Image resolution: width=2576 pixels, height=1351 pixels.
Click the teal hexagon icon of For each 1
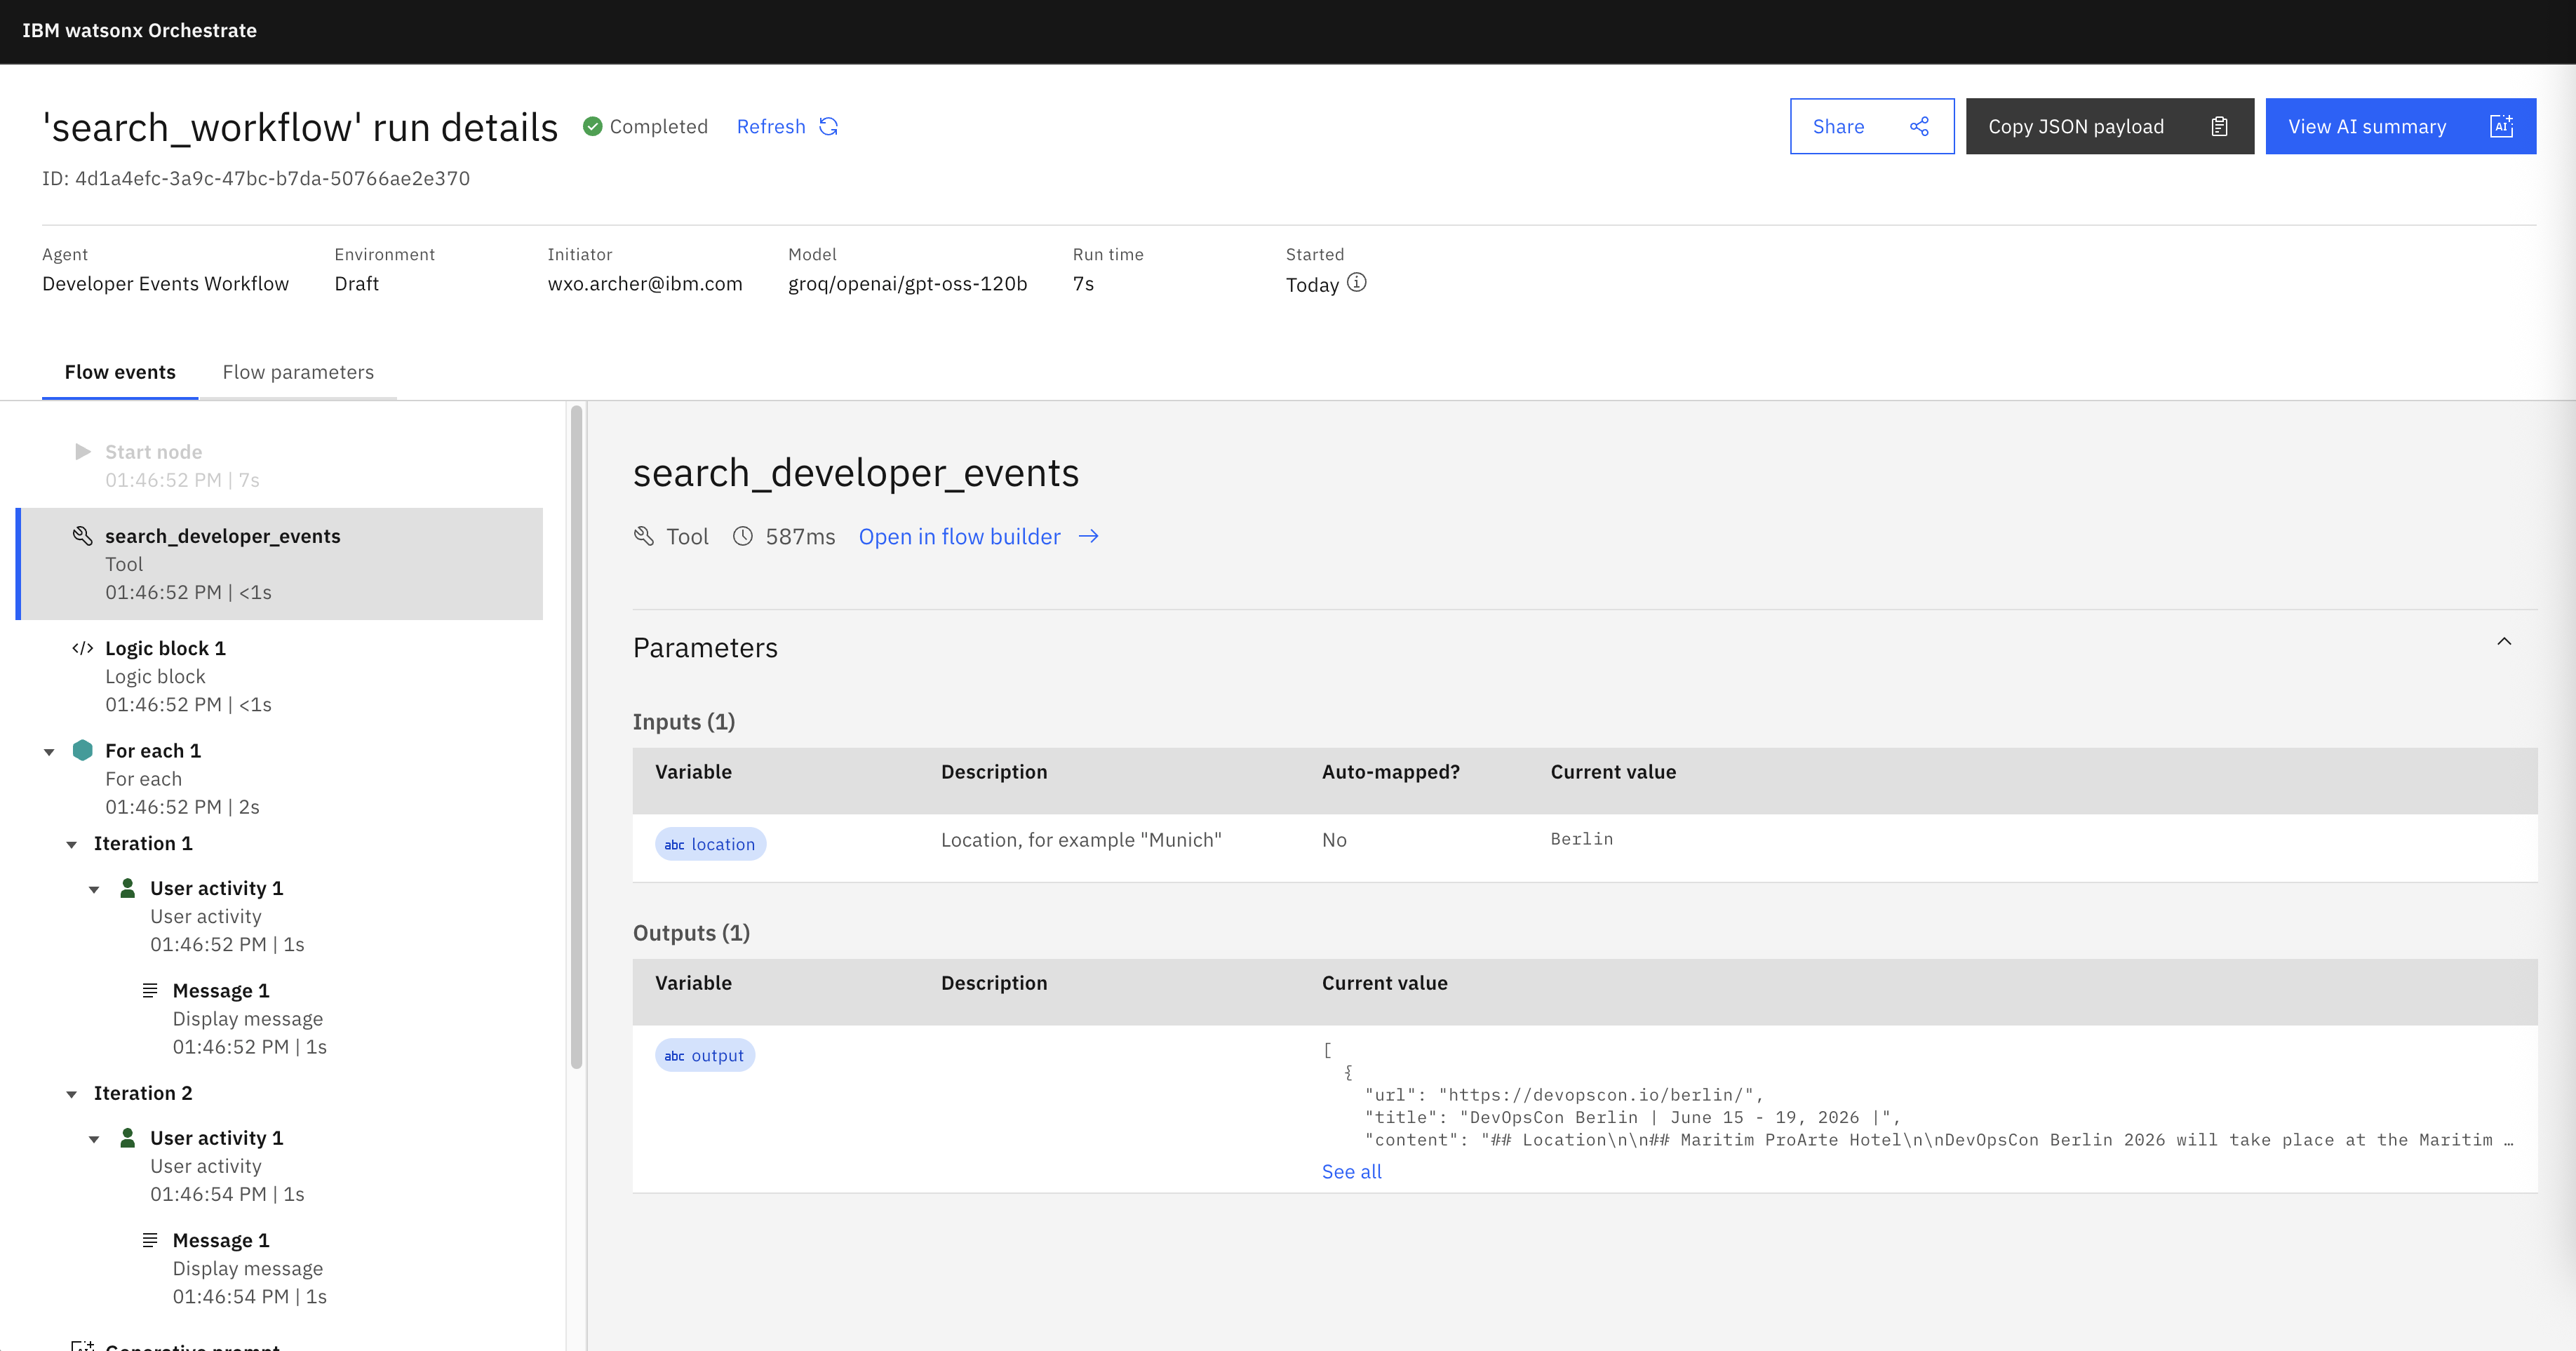click(x=83, y=750)
